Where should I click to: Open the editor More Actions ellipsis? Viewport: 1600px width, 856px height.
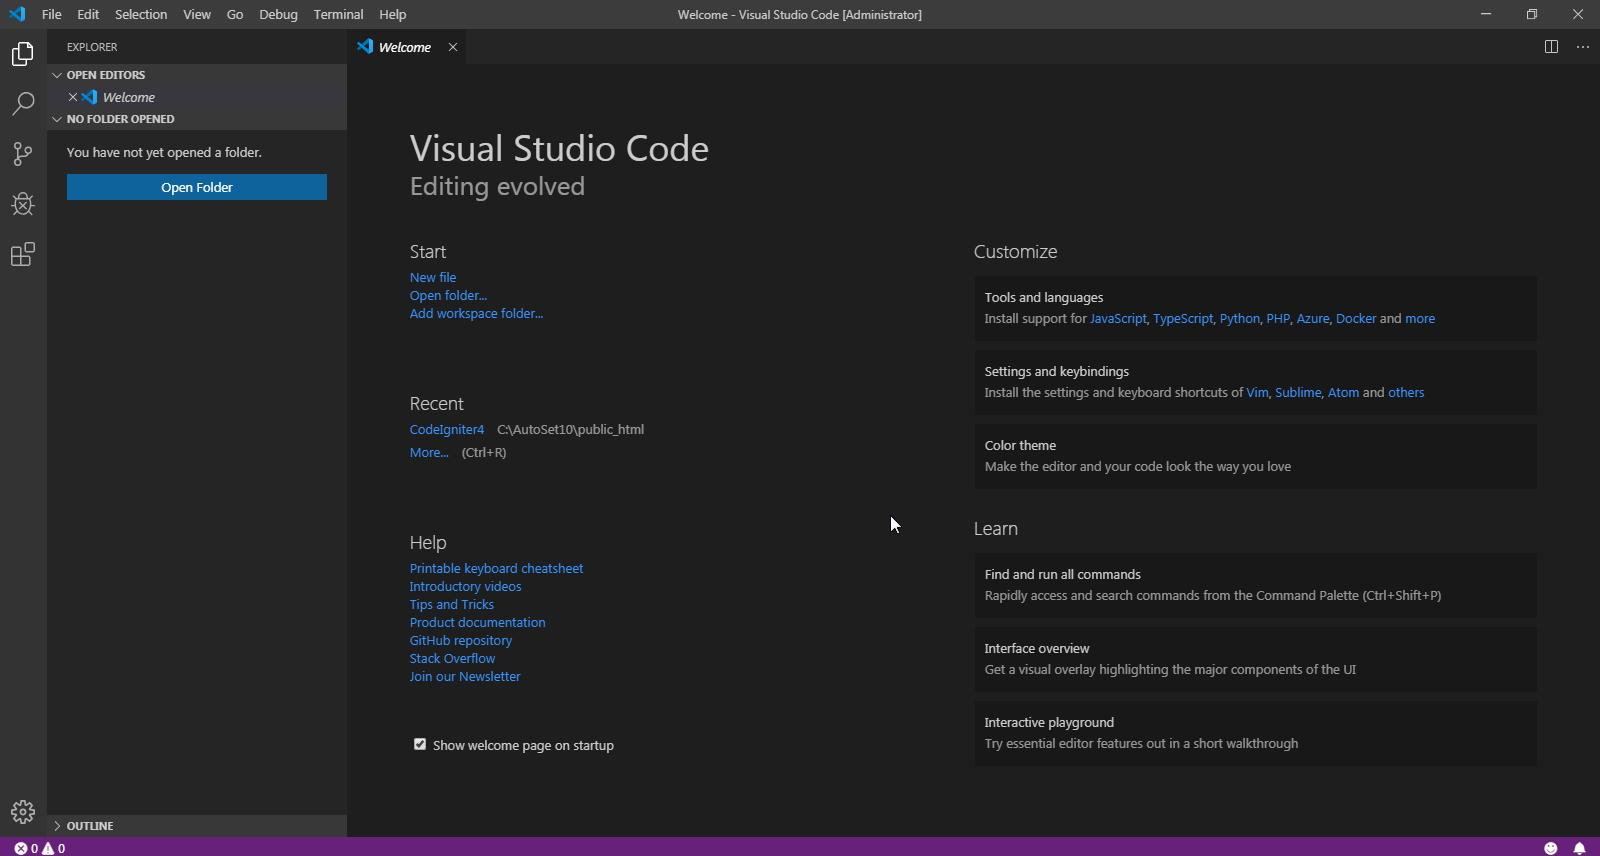(x=1582, y=47)
